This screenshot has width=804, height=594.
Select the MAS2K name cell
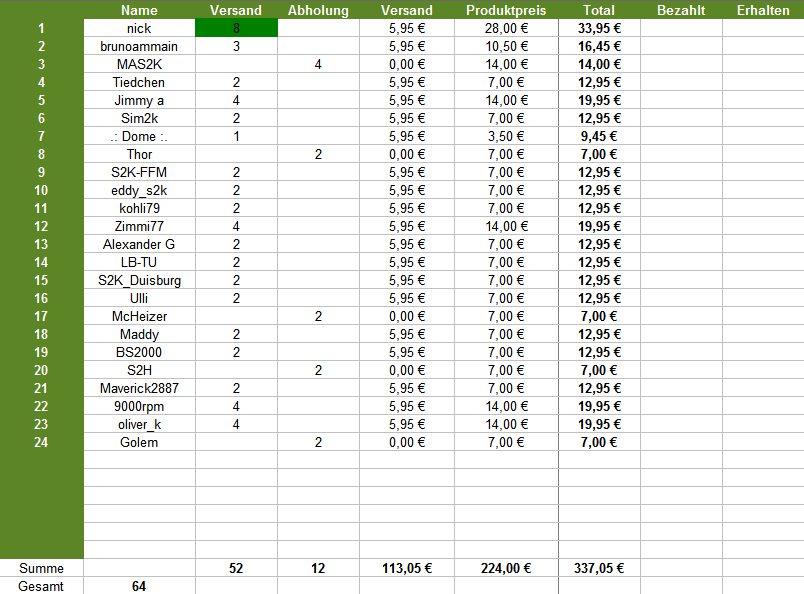coord(139,64)
